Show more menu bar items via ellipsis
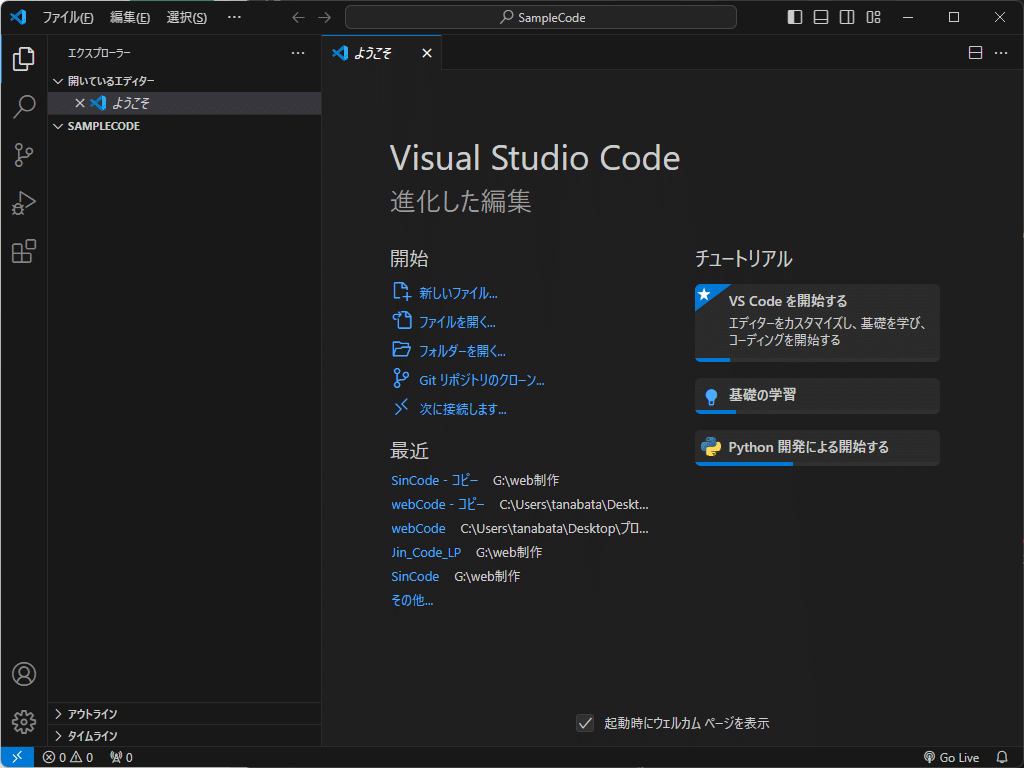This screenshot has width=1024, height=768. [x=234, y=17]
